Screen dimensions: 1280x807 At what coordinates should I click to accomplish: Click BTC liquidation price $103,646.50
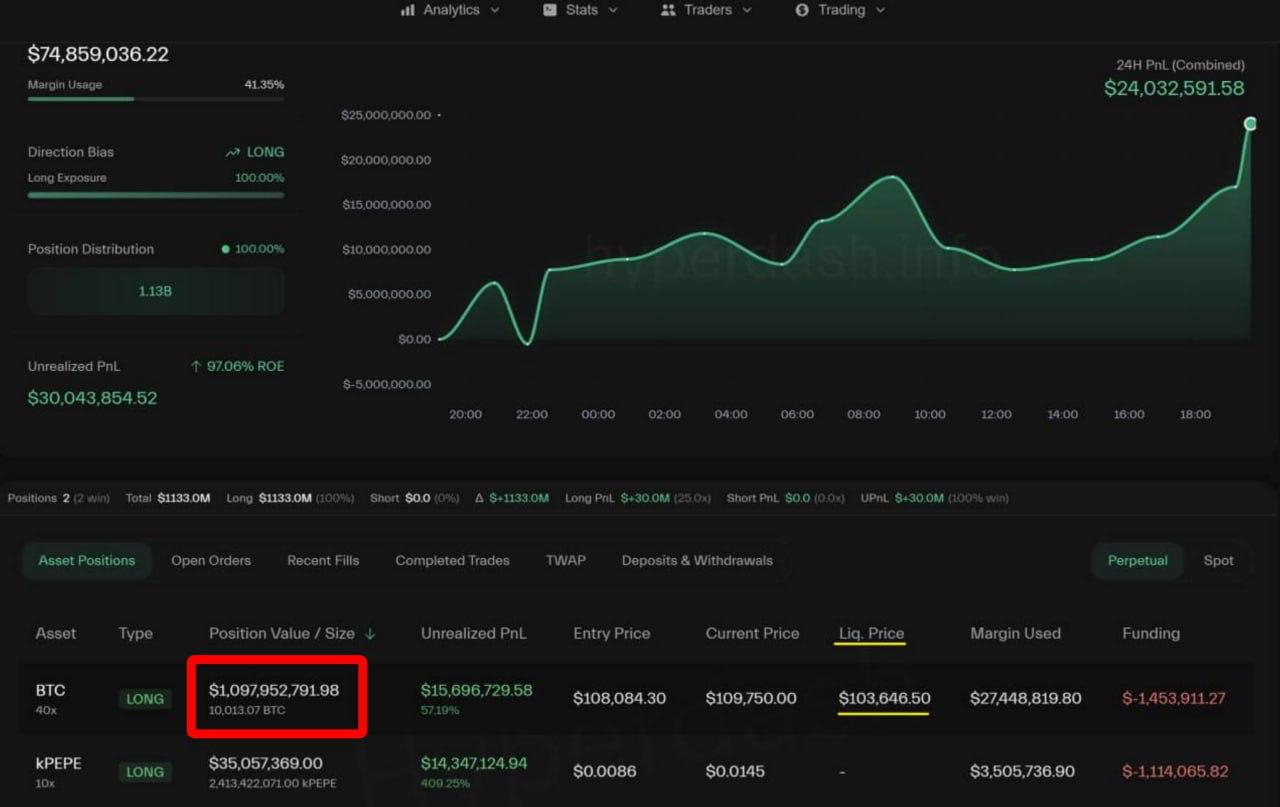point(885,699)
